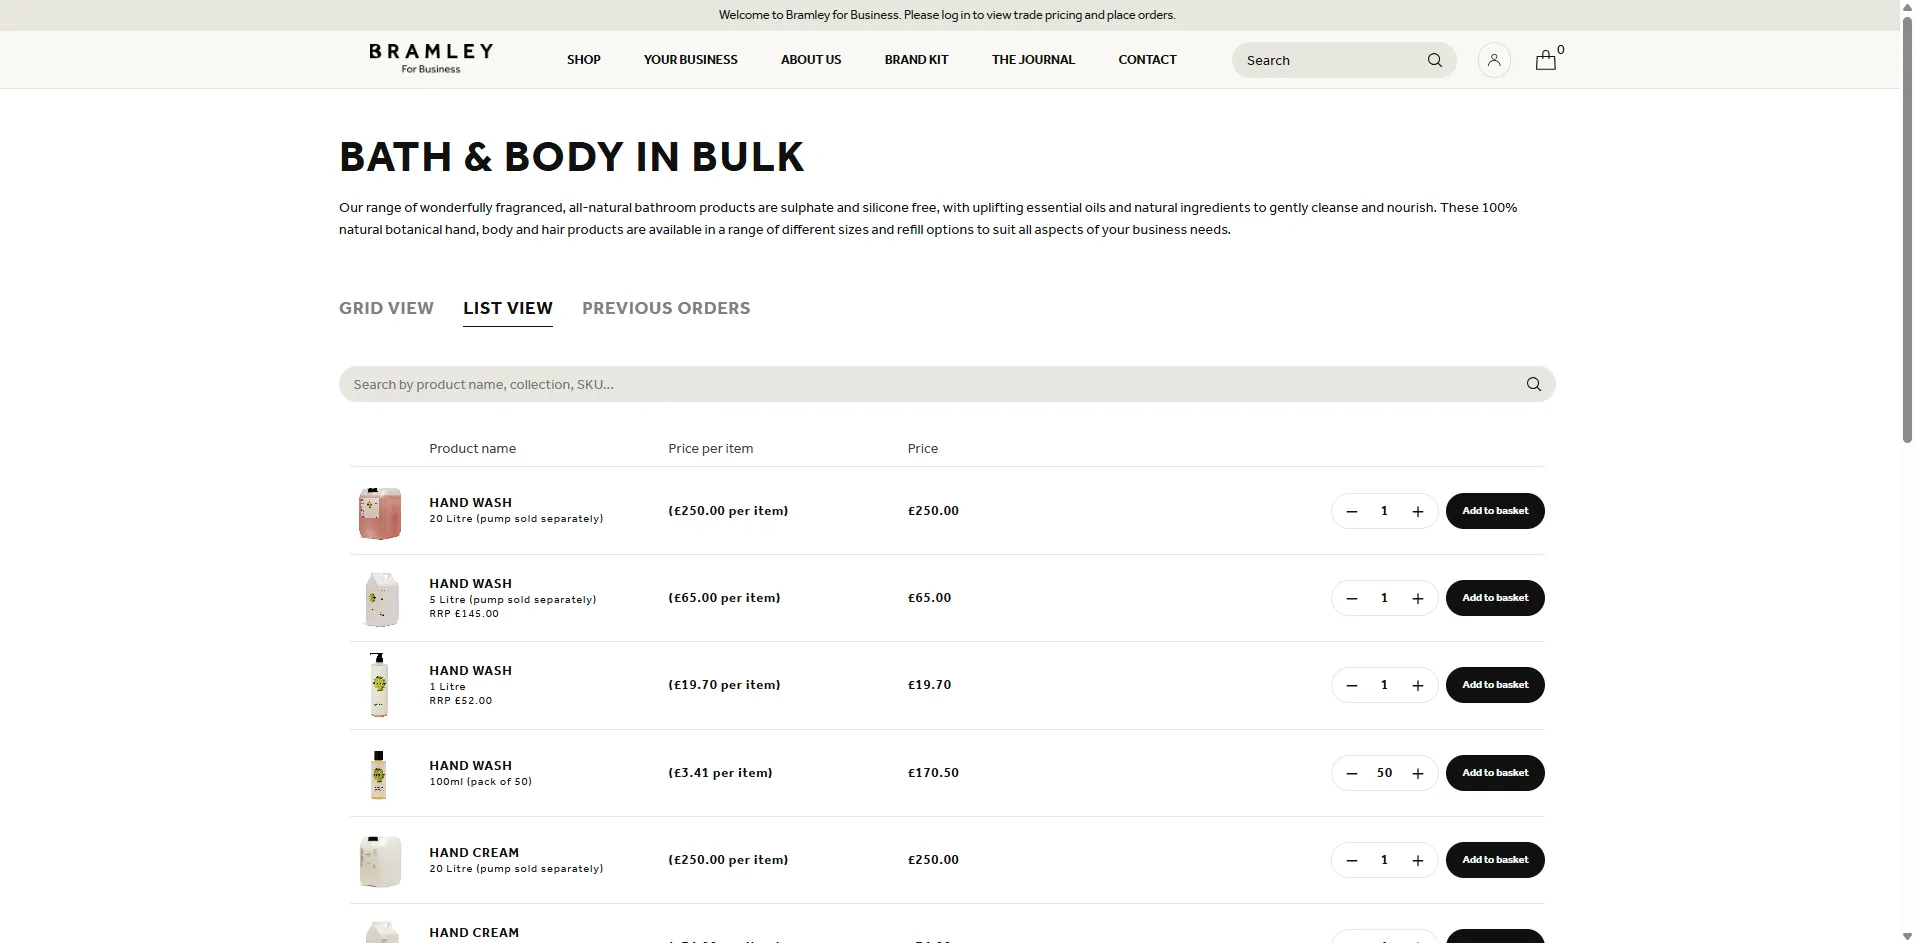The image size is (1914, 943).
Task: Click the '(£3.41 per item)' text
Action: [720, 773]
